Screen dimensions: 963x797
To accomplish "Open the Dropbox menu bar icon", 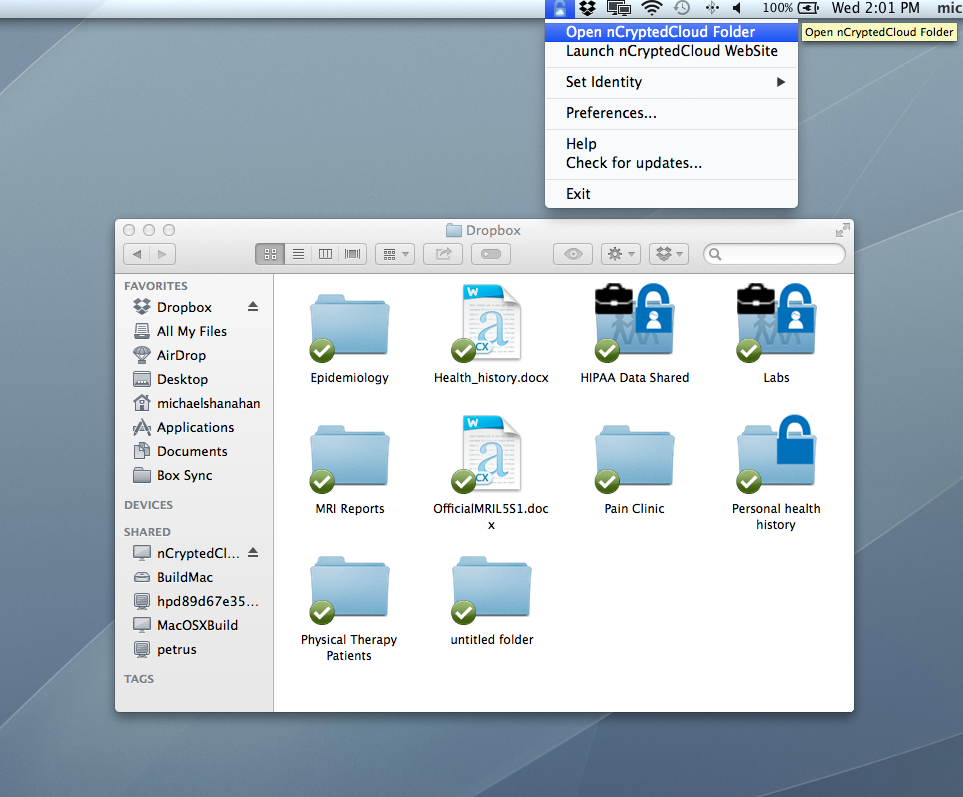I will (588, 8).
